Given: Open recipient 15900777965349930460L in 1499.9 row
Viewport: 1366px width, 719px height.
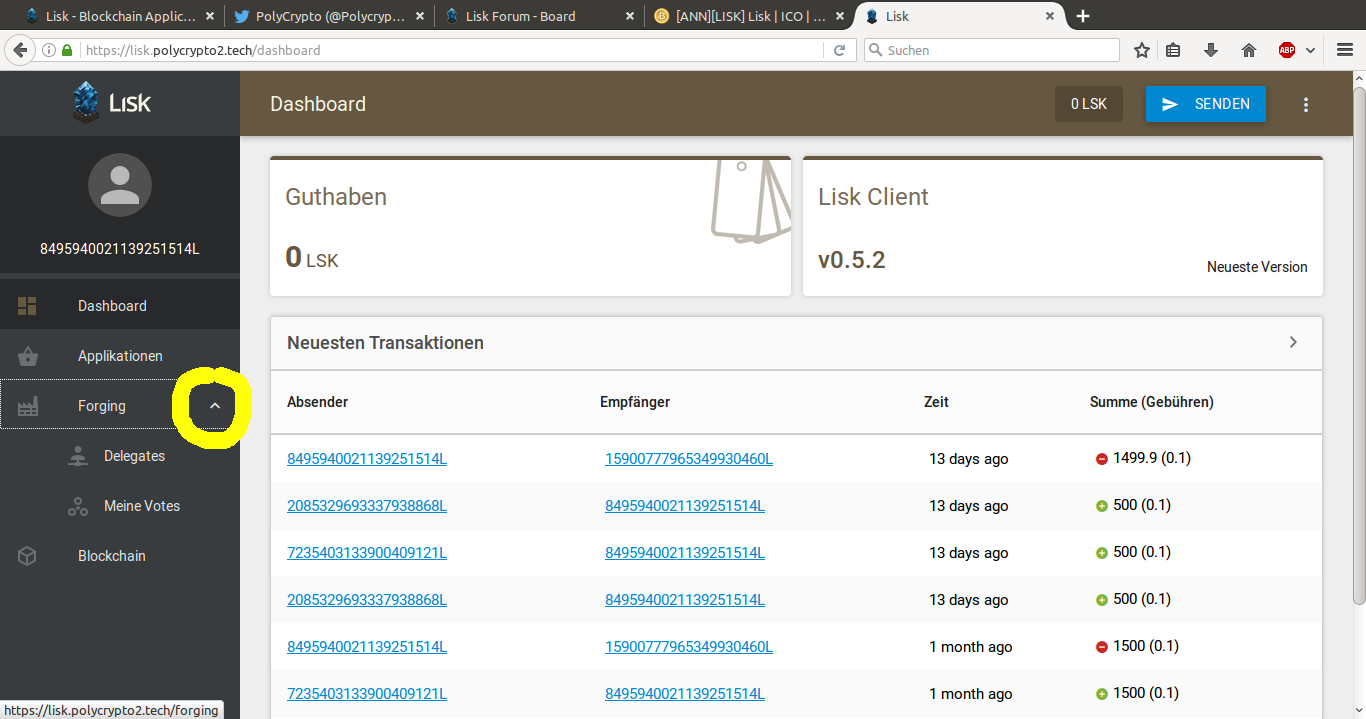Looking at the screenshot, I should [x=689, y=459].
